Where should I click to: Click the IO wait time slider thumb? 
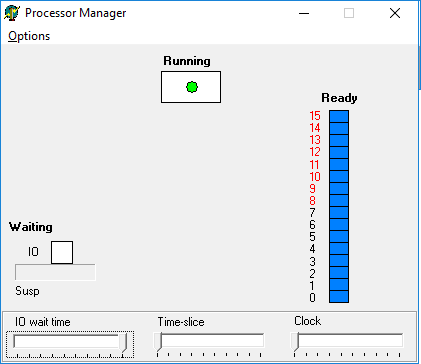124,343
